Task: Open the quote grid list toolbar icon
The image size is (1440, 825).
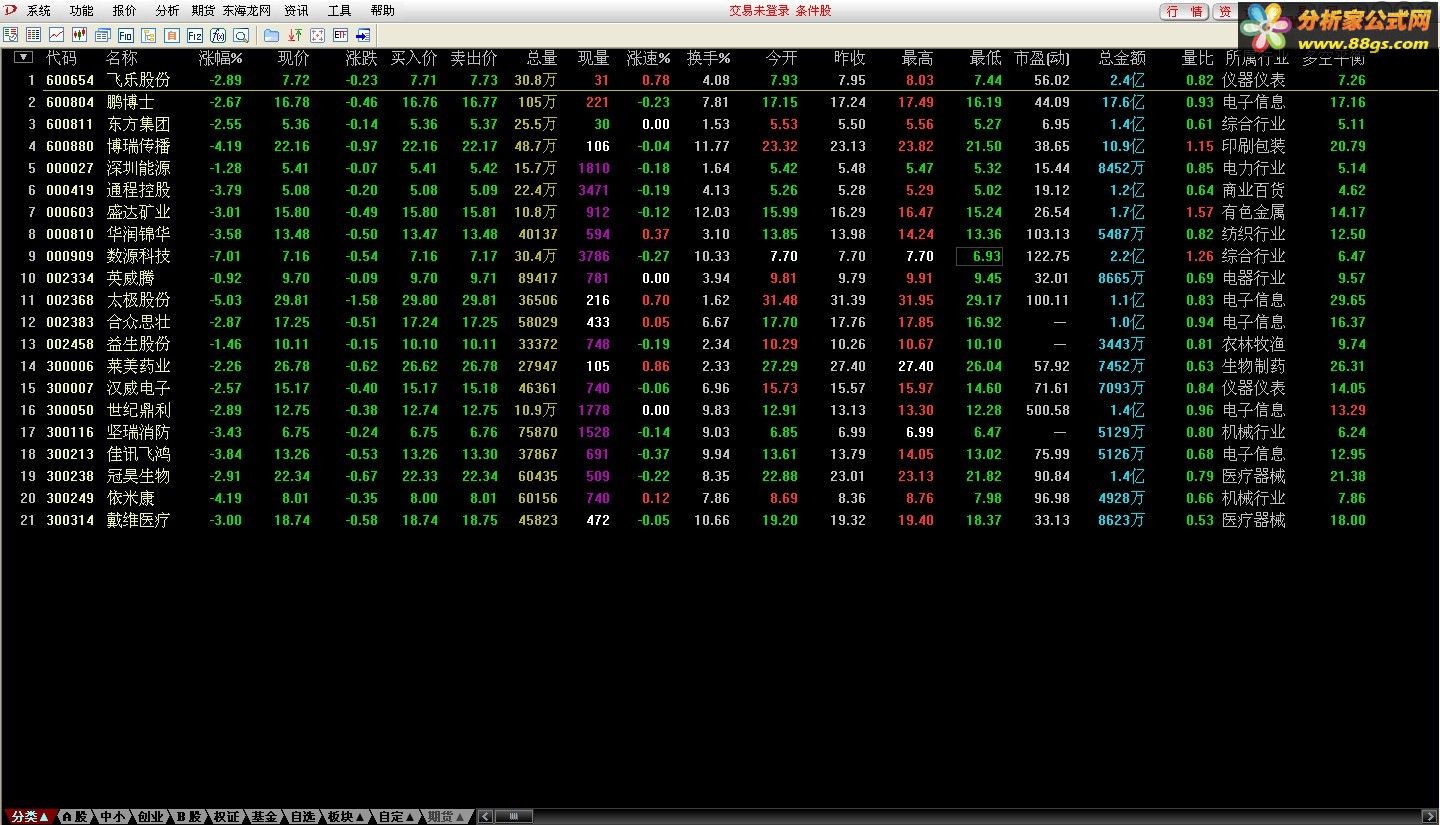Action: pos(33,35)
